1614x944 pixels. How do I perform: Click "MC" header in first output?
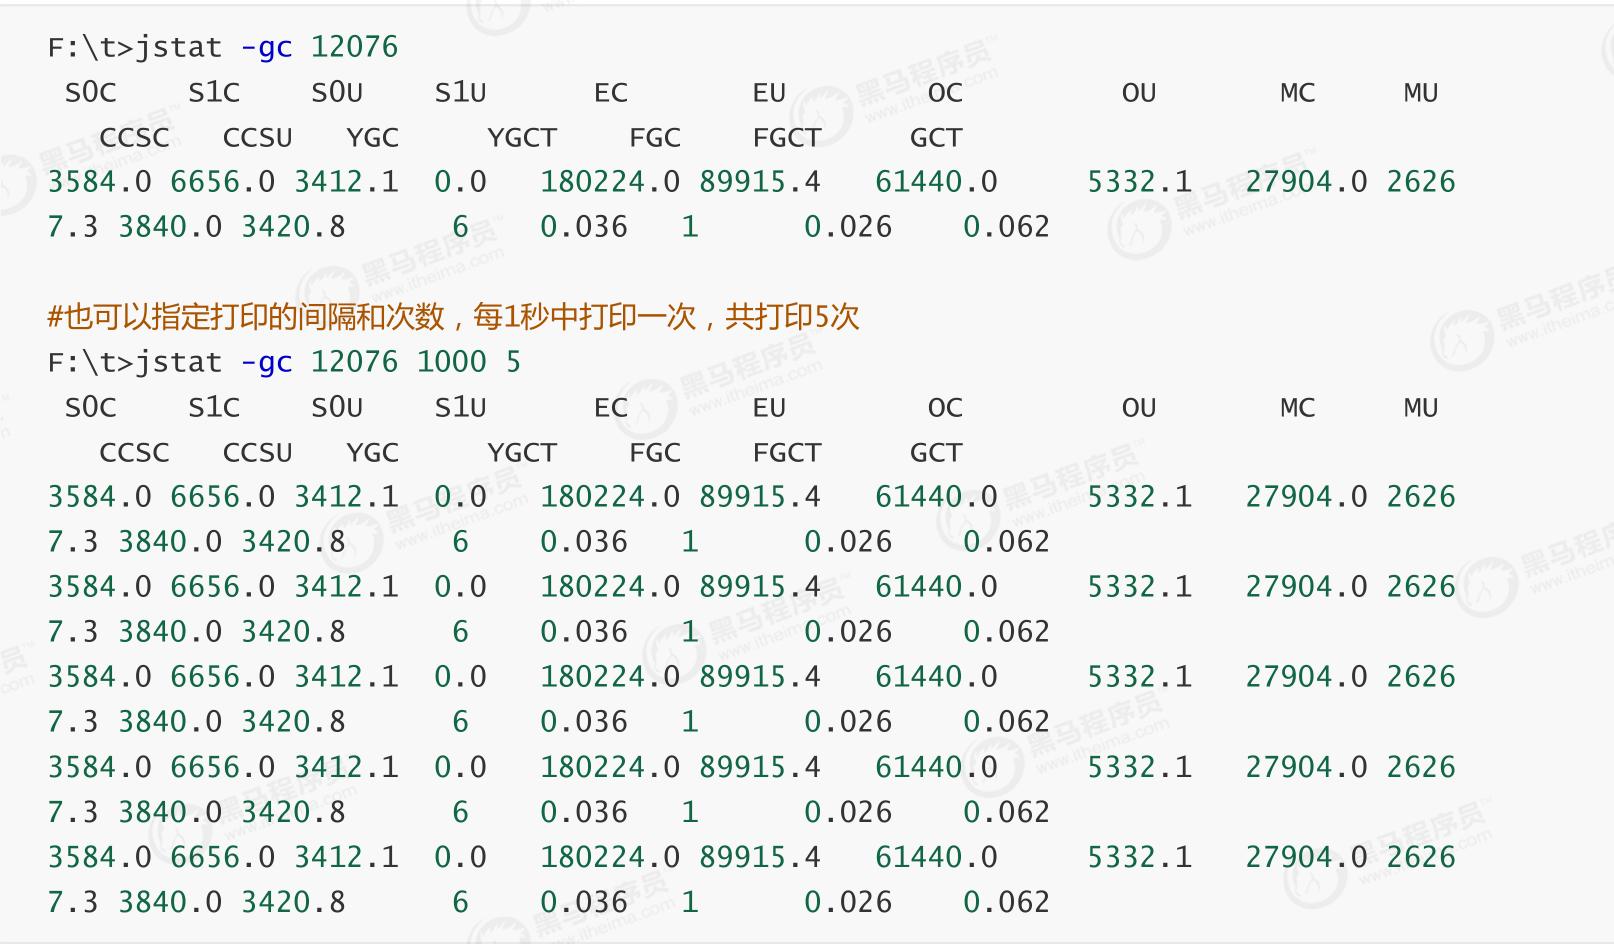pos(1297,93)
